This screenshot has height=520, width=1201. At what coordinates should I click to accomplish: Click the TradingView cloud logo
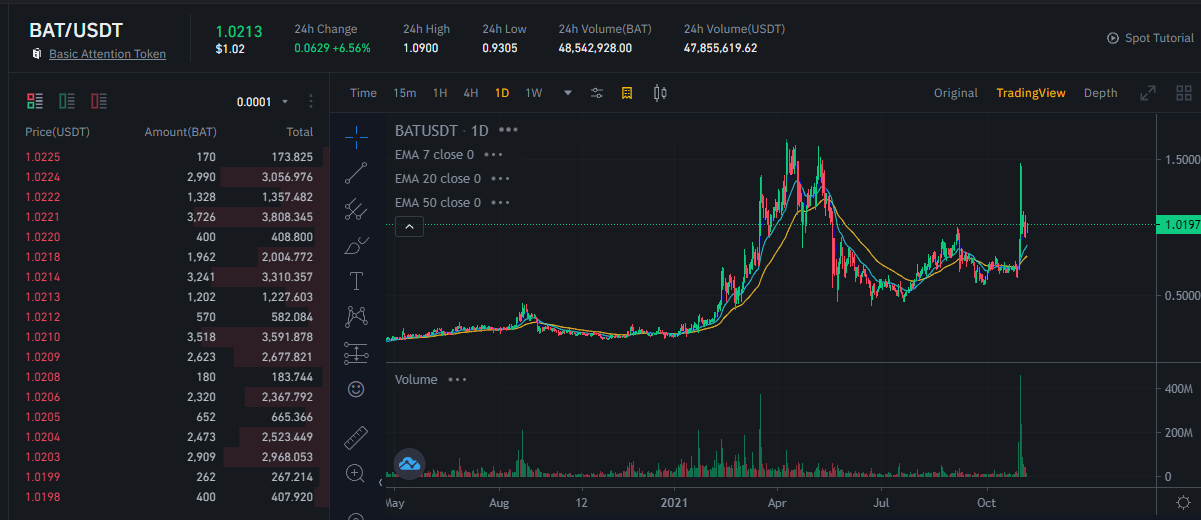pos(409,463)
